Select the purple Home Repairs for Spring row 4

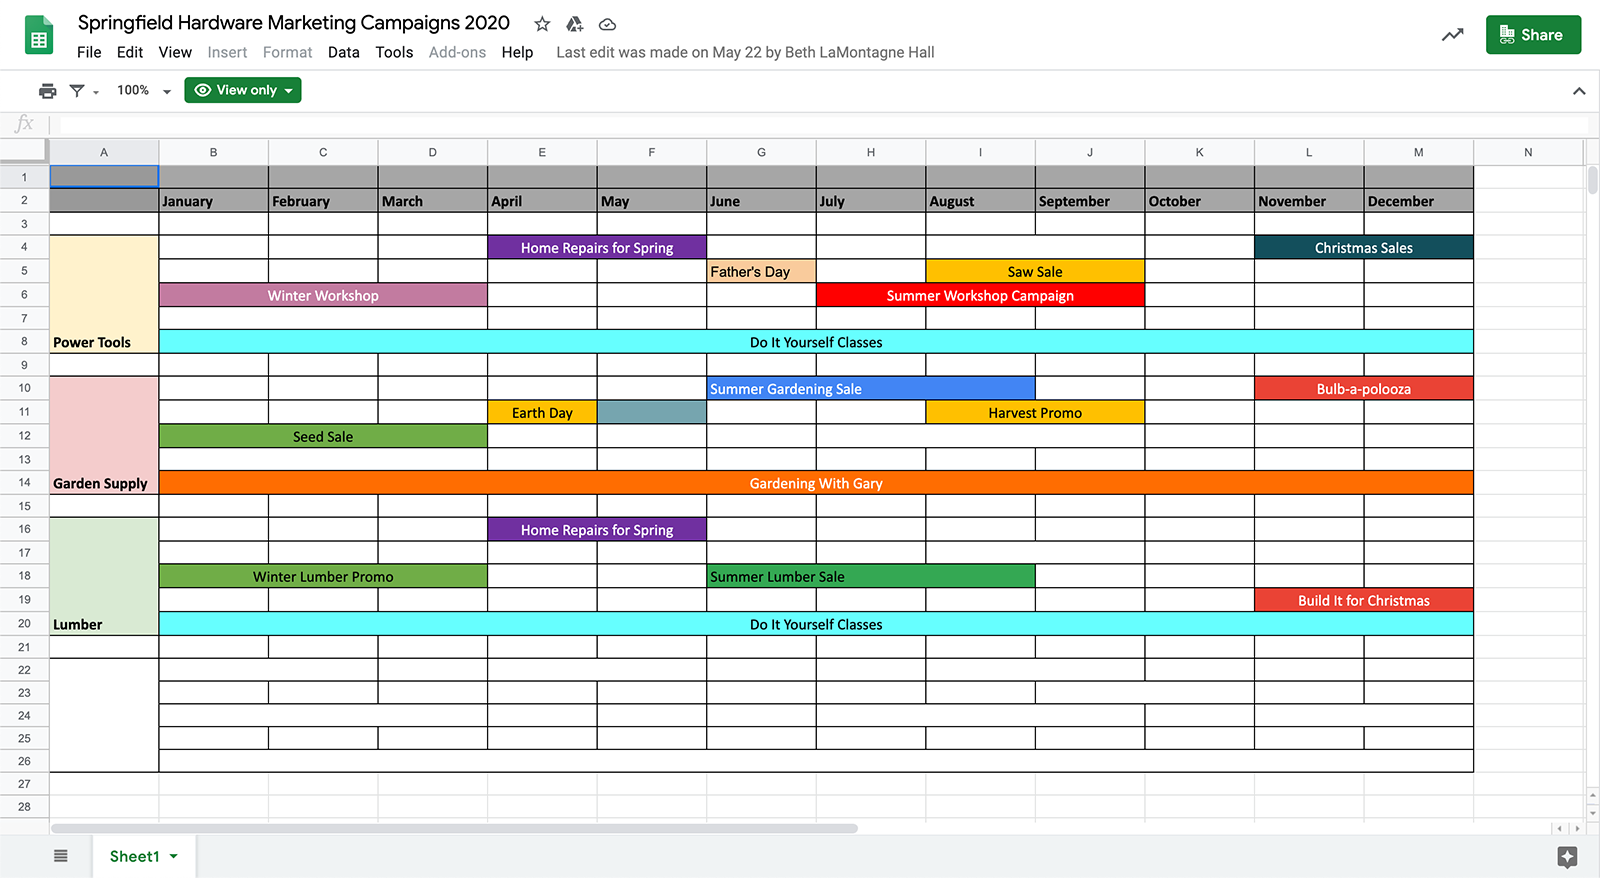tap(597, 247)
